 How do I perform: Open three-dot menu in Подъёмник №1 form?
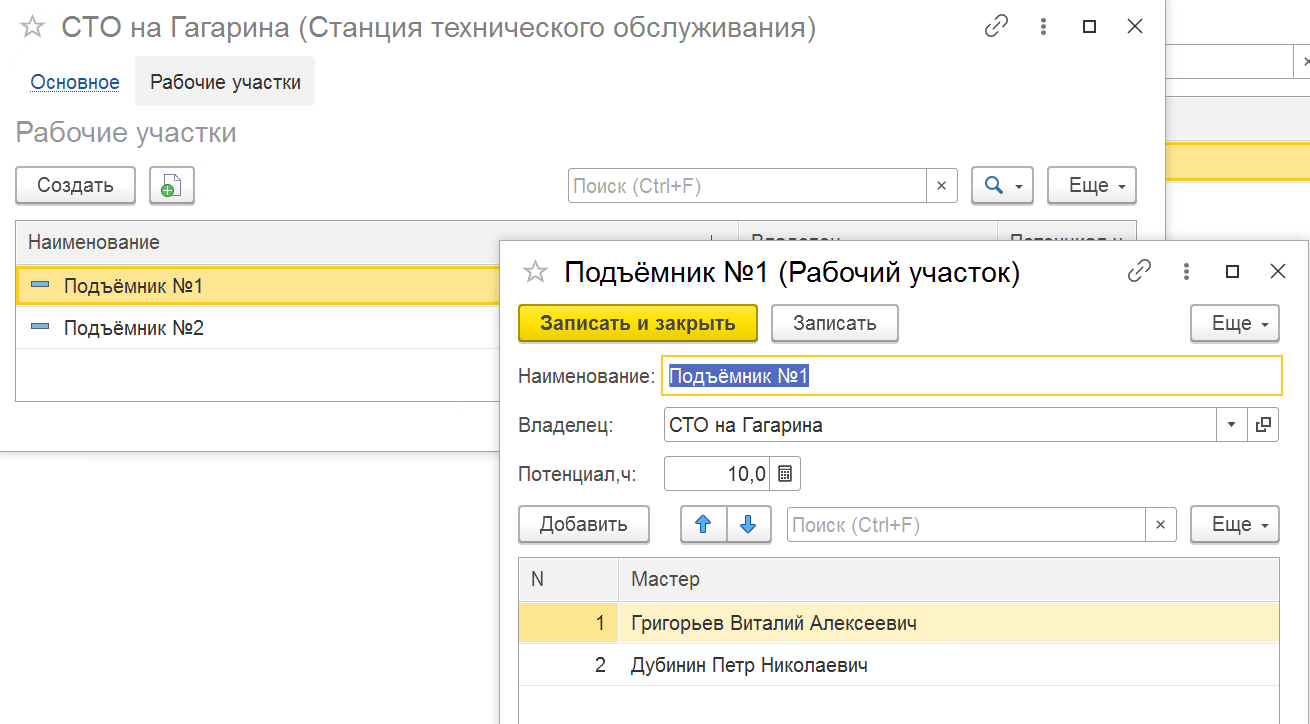[1186, 271]
